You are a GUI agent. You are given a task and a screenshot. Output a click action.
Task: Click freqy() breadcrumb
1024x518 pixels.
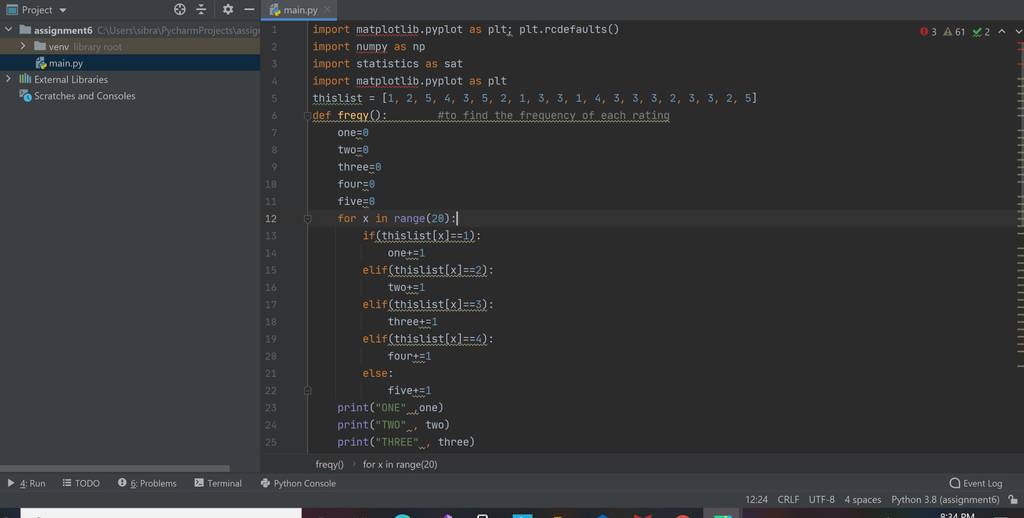329,464
